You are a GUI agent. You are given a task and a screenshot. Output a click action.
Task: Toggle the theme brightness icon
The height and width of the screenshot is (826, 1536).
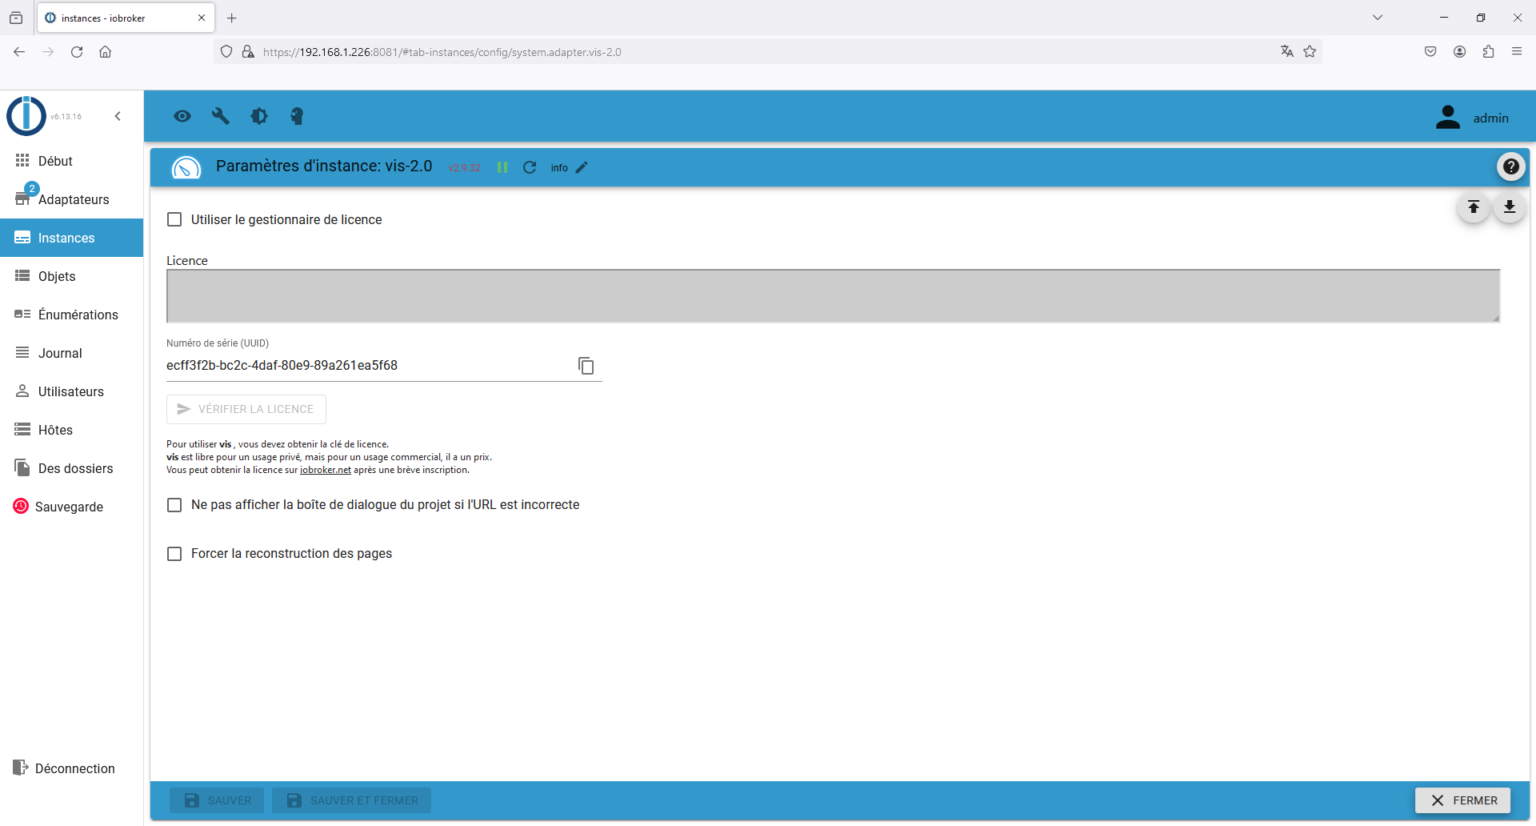pos(259,116)
